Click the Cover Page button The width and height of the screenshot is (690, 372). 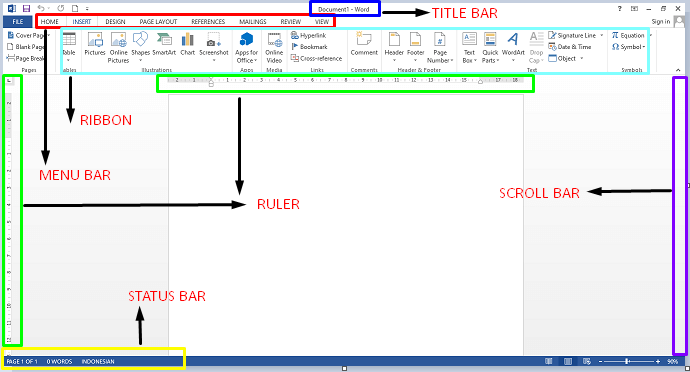(29, 35)
